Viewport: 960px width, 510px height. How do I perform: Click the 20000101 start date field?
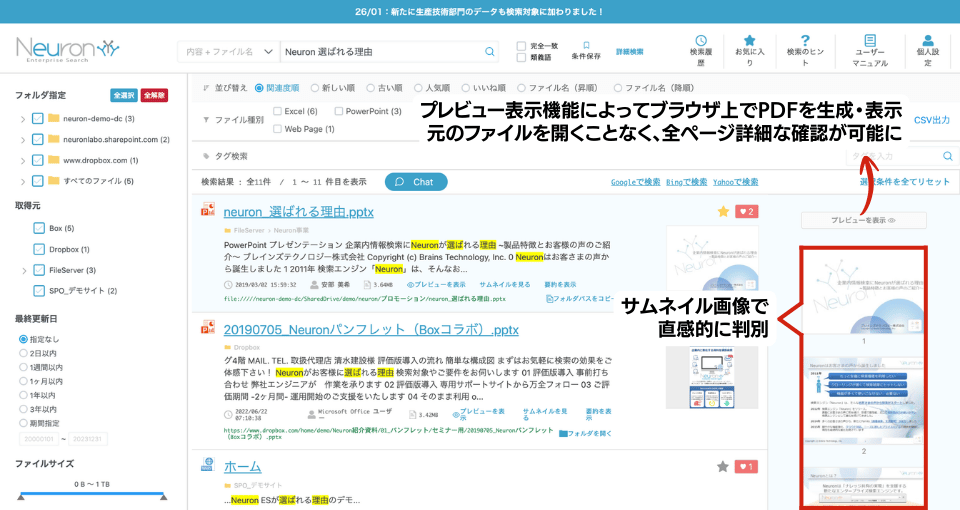coord(39,438)
